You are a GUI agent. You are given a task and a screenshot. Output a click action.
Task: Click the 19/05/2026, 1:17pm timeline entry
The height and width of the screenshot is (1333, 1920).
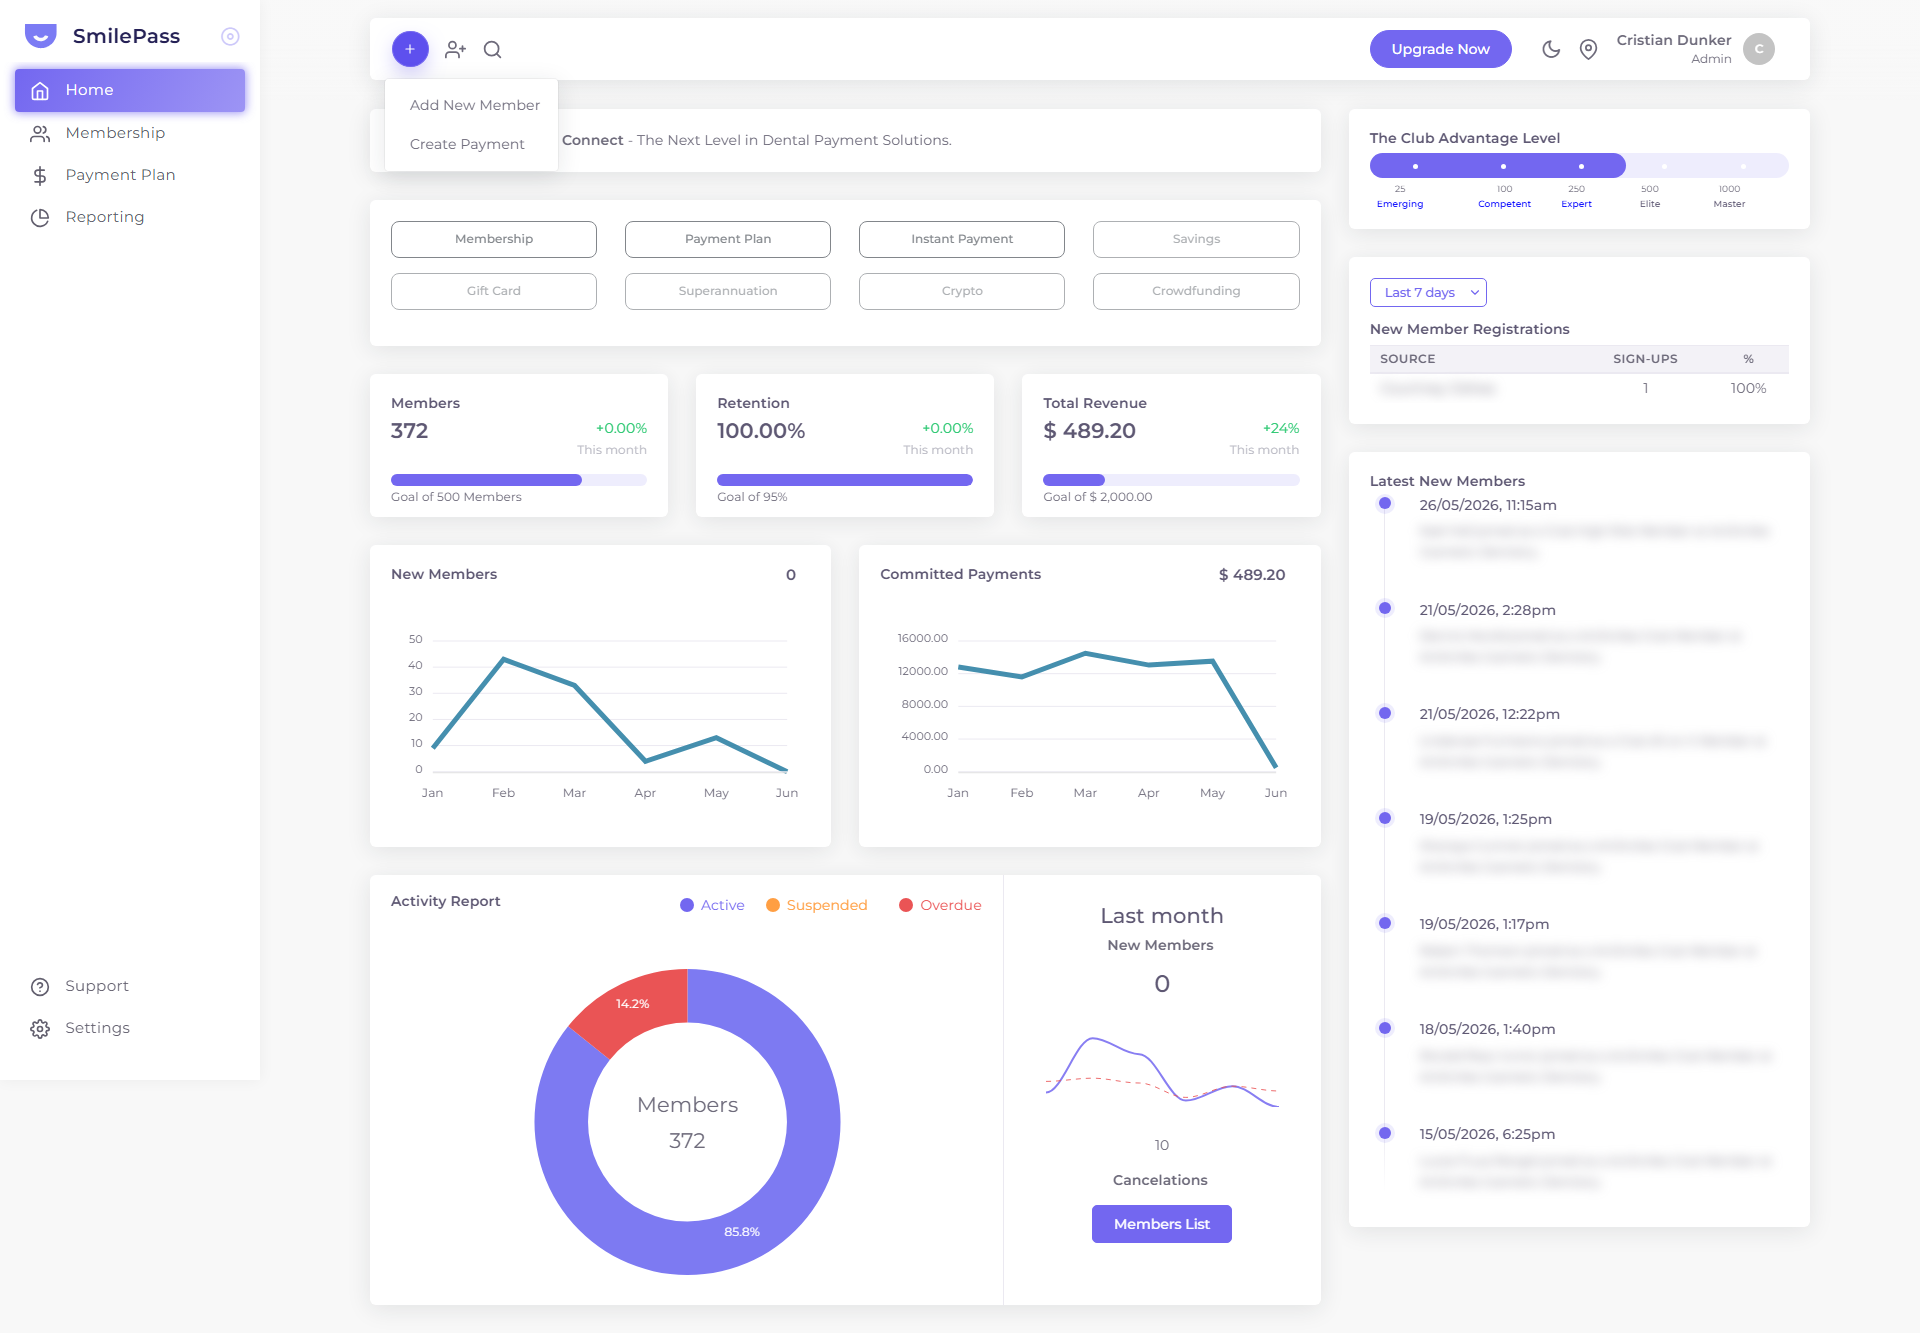click(x=1484, y=924)
